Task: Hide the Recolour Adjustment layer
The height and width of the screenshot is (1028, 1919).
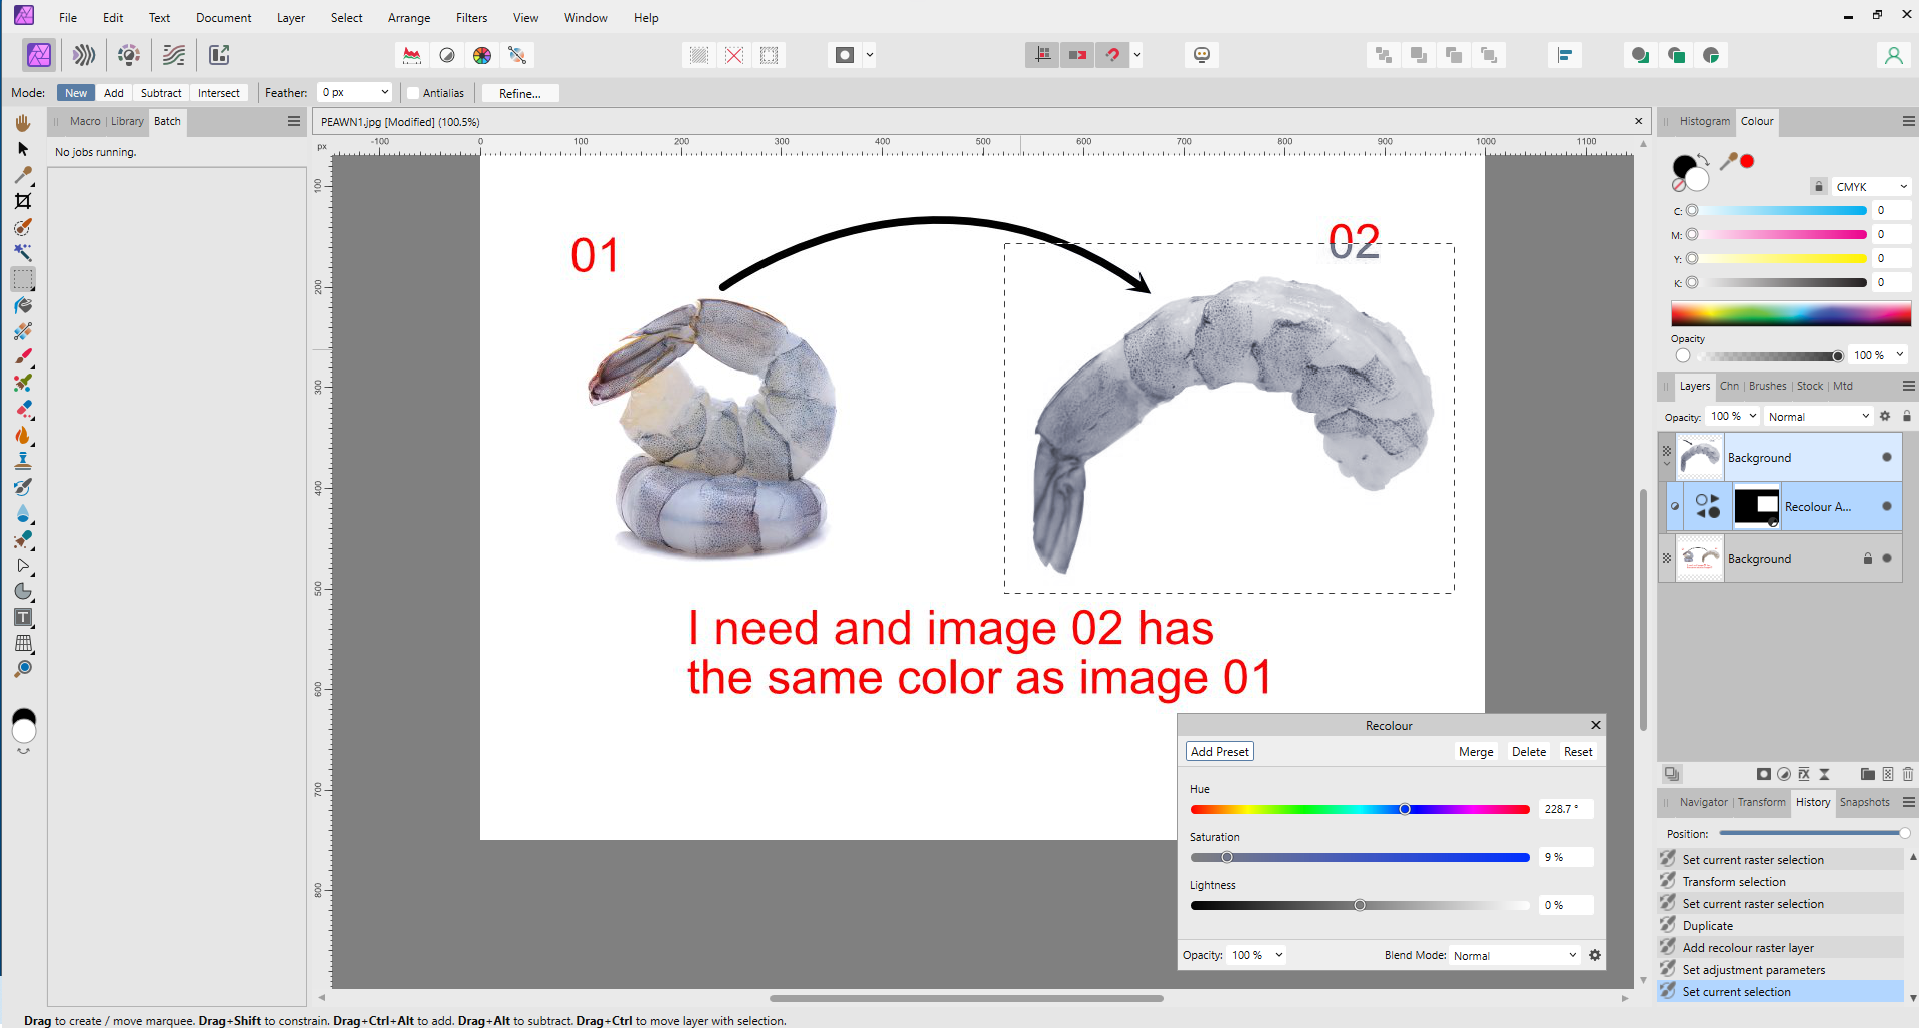Action: (x=1886, y=507)
